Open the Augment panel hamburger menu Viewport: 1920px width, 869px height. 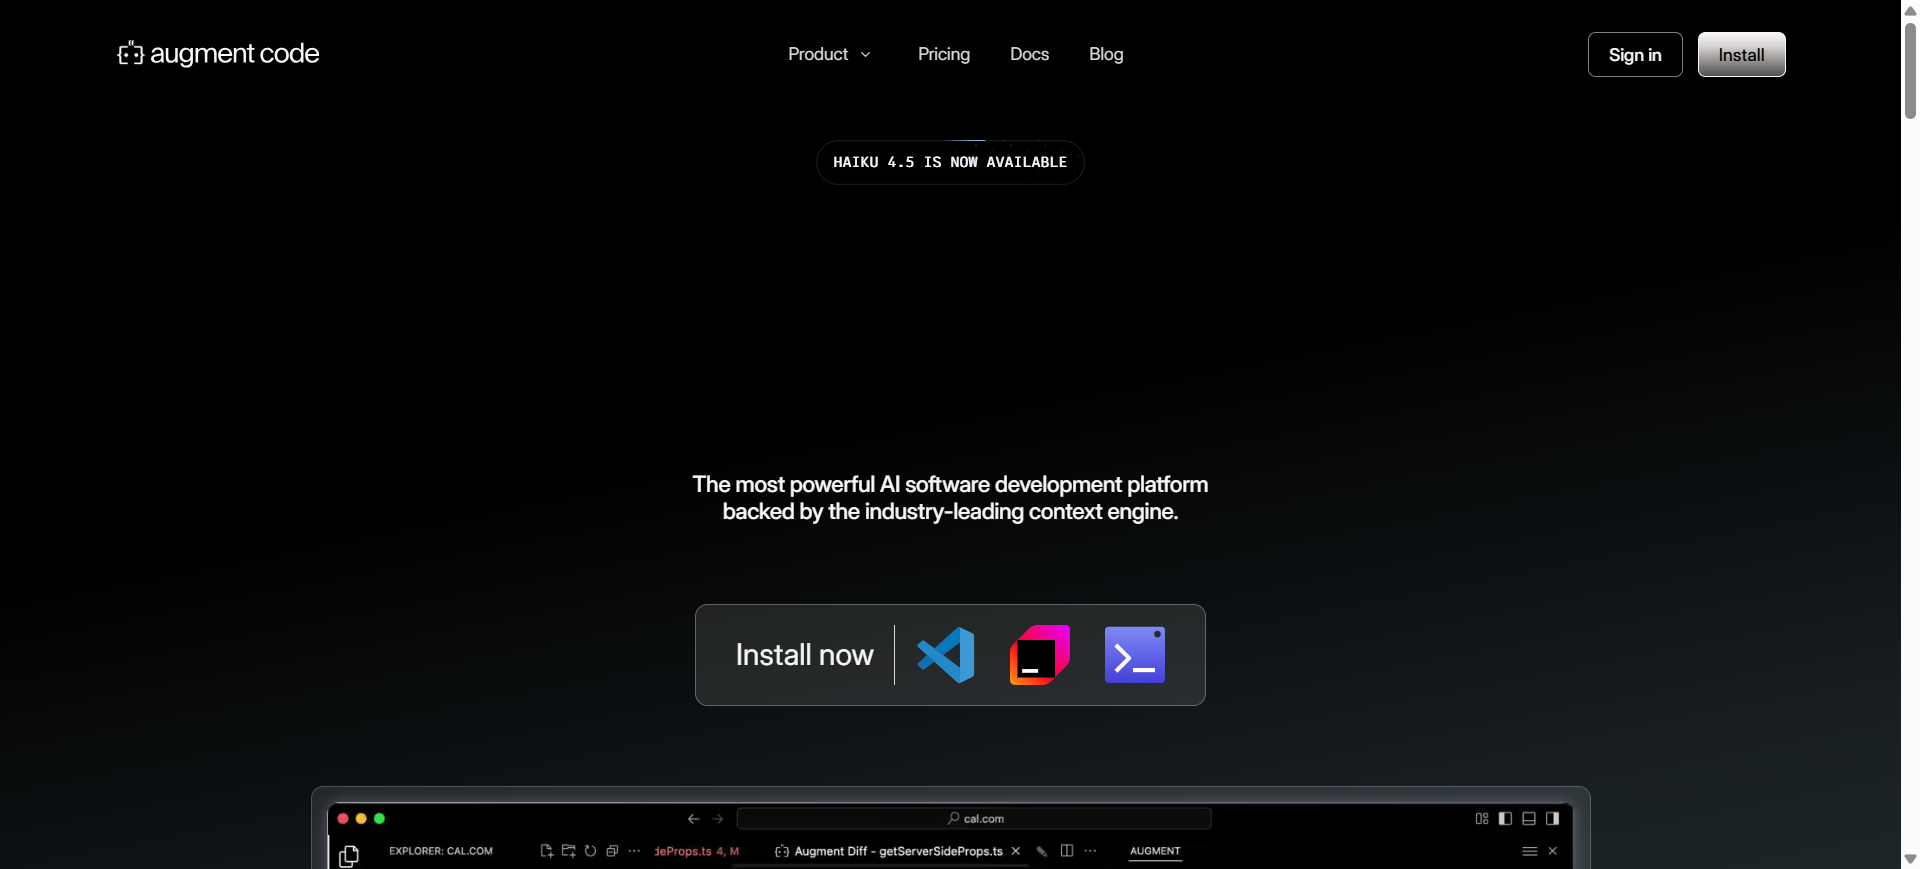pyautogui.click(x=1530, y=851)
